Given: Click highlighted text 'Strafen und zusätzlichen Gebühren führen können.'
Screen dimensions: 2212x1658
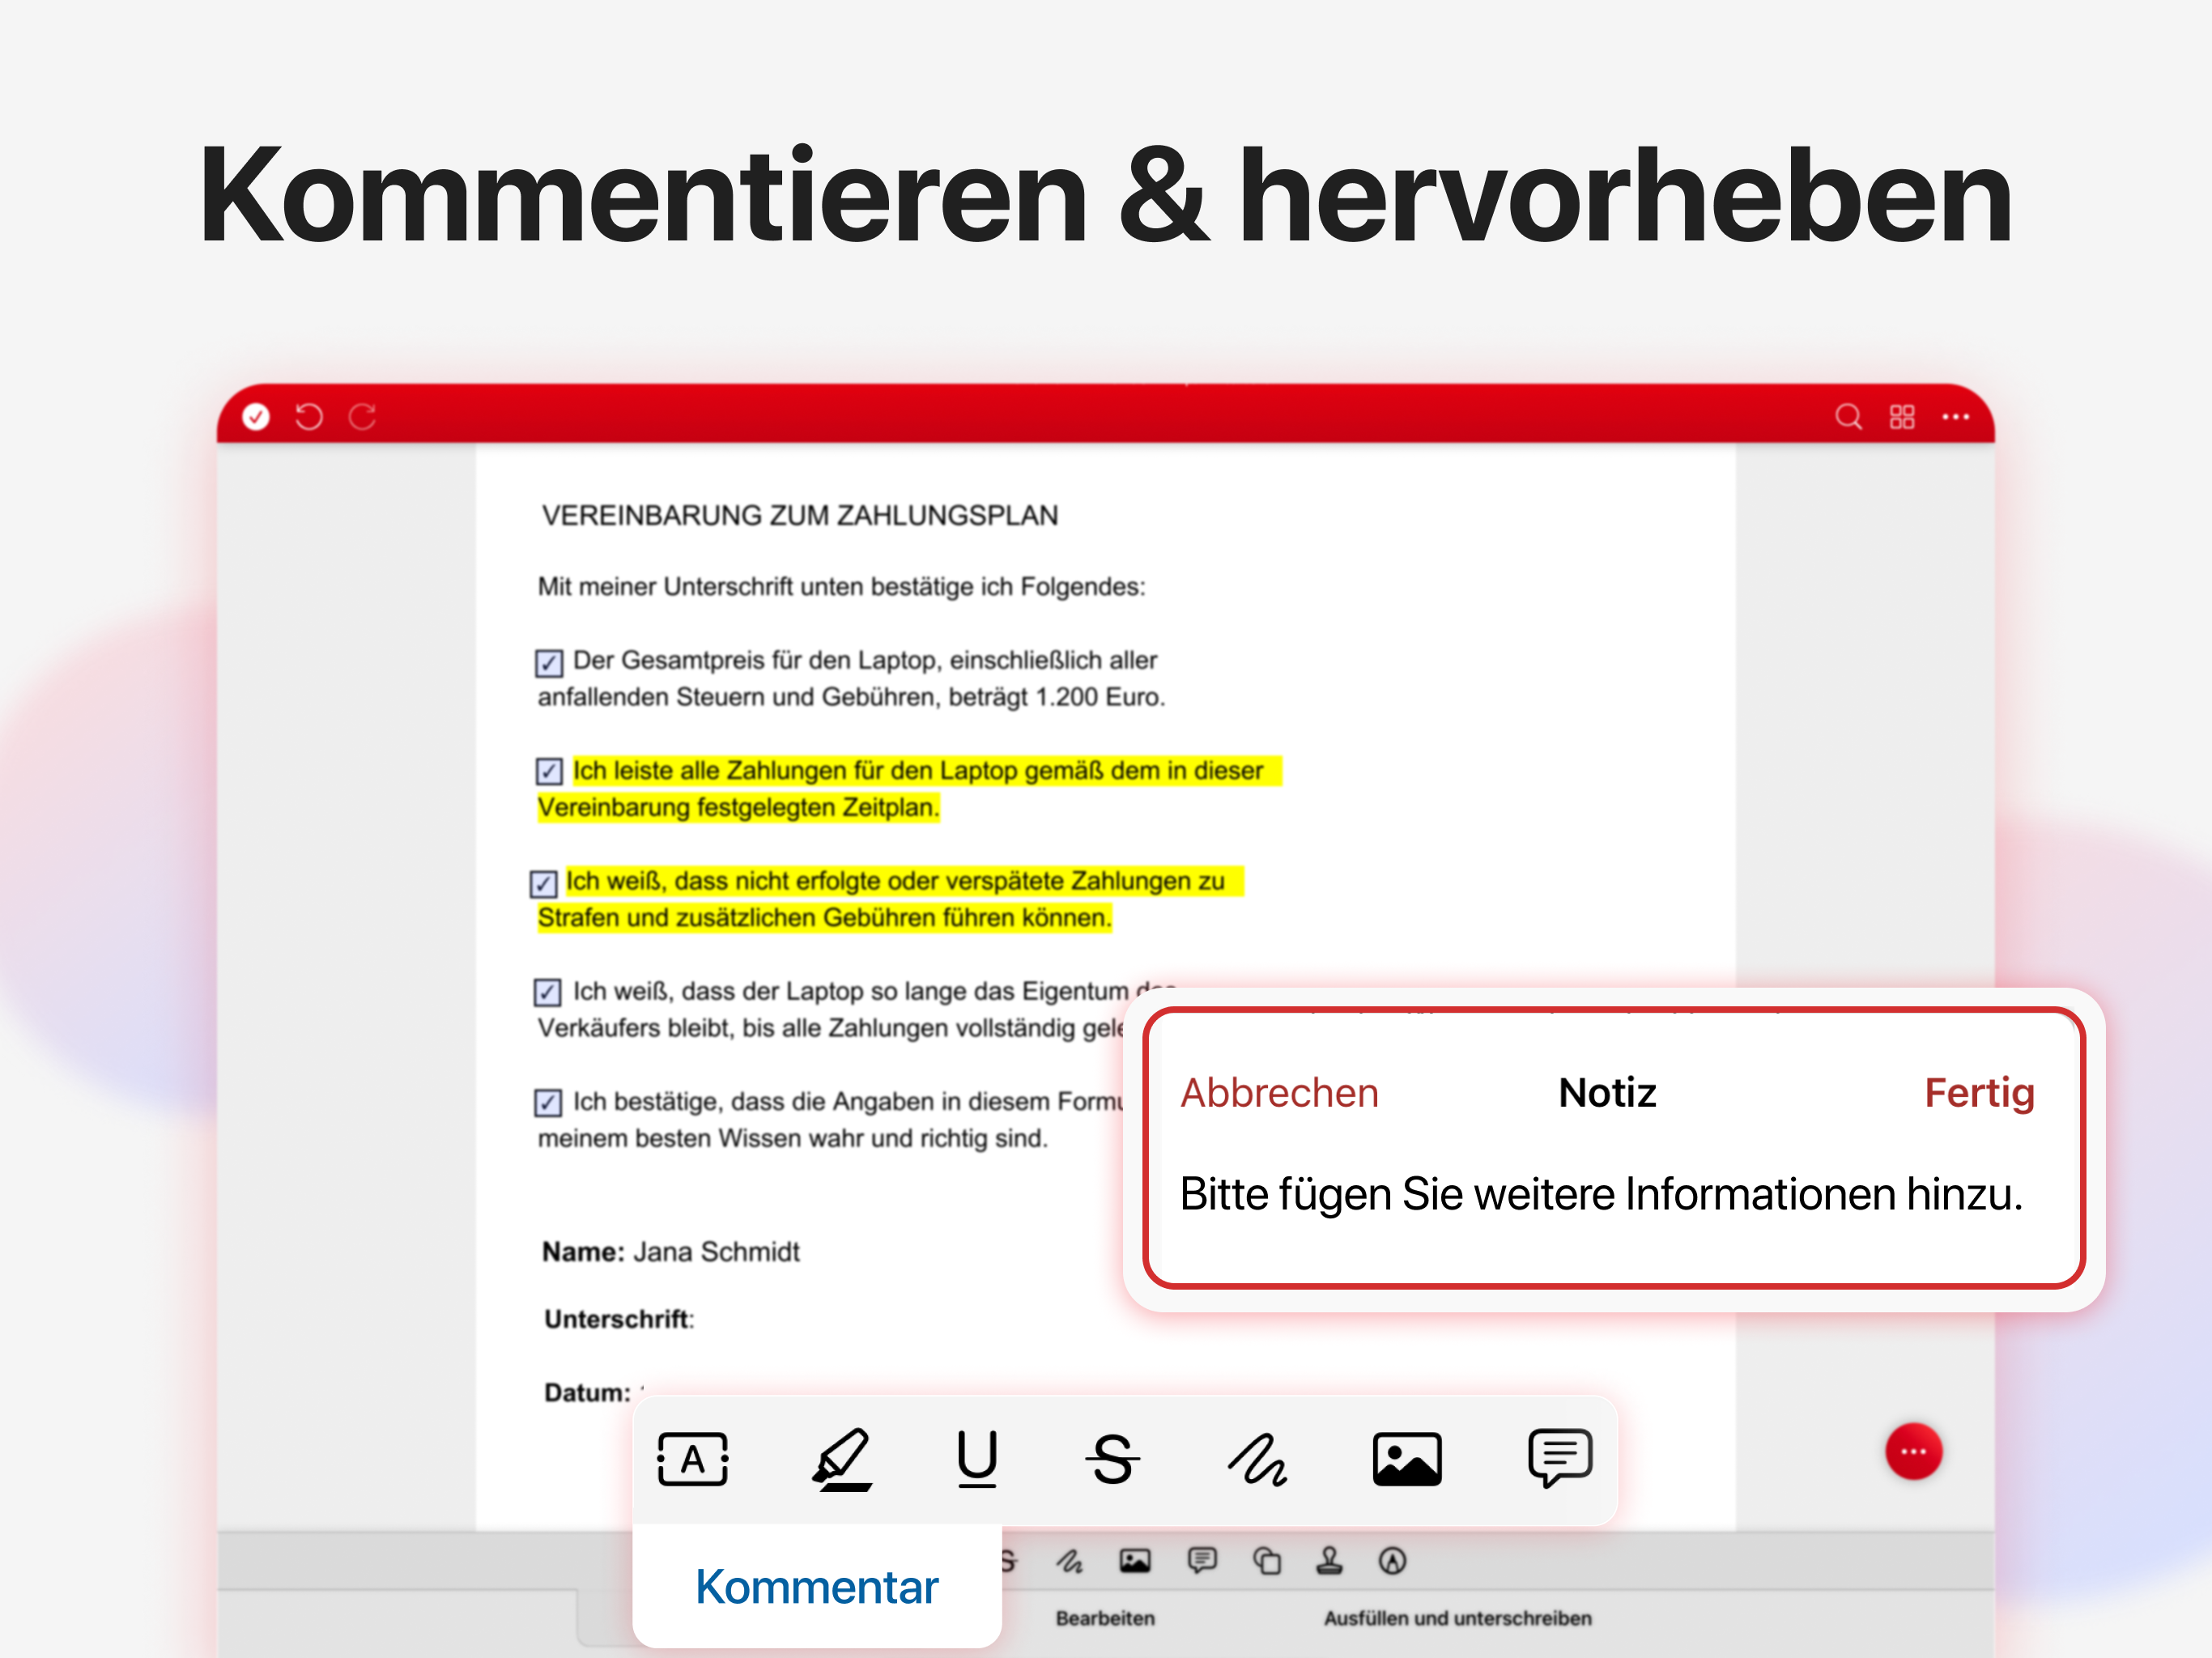Looking at the screenshot, I should pos(824,917).
